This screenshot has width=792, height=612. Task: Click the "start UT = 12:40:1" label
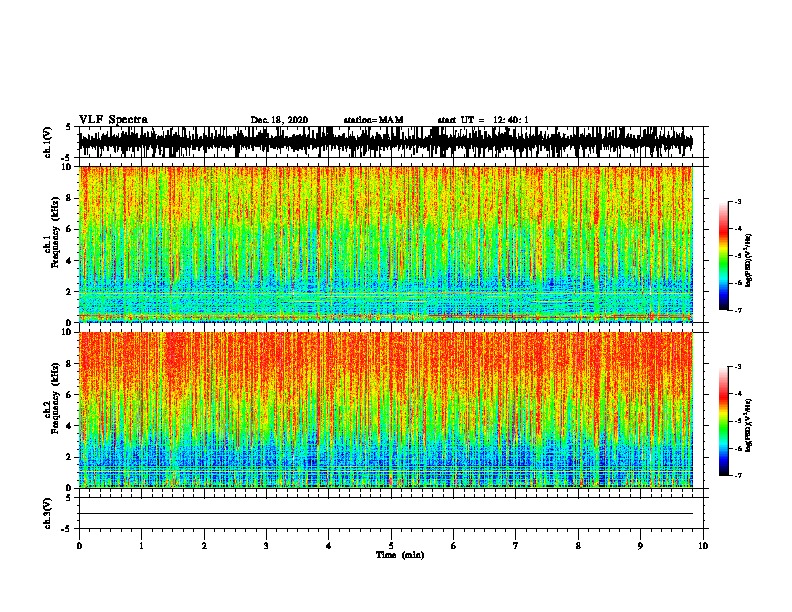(x=483, y=120)
